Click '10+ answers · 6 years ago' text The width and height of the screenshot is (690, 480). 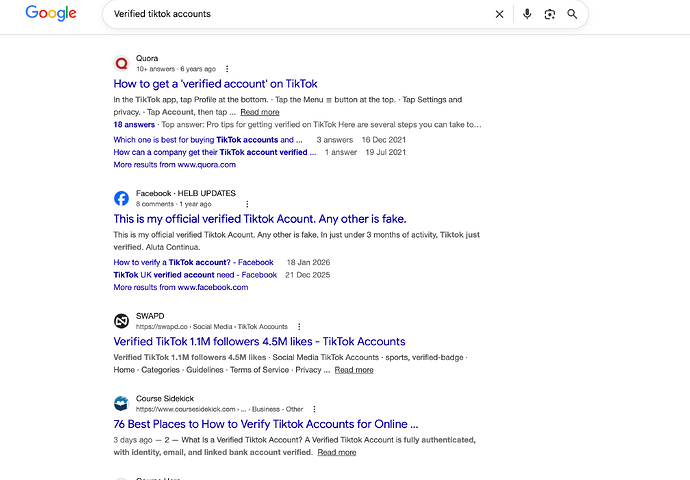(x=176, y=69)
